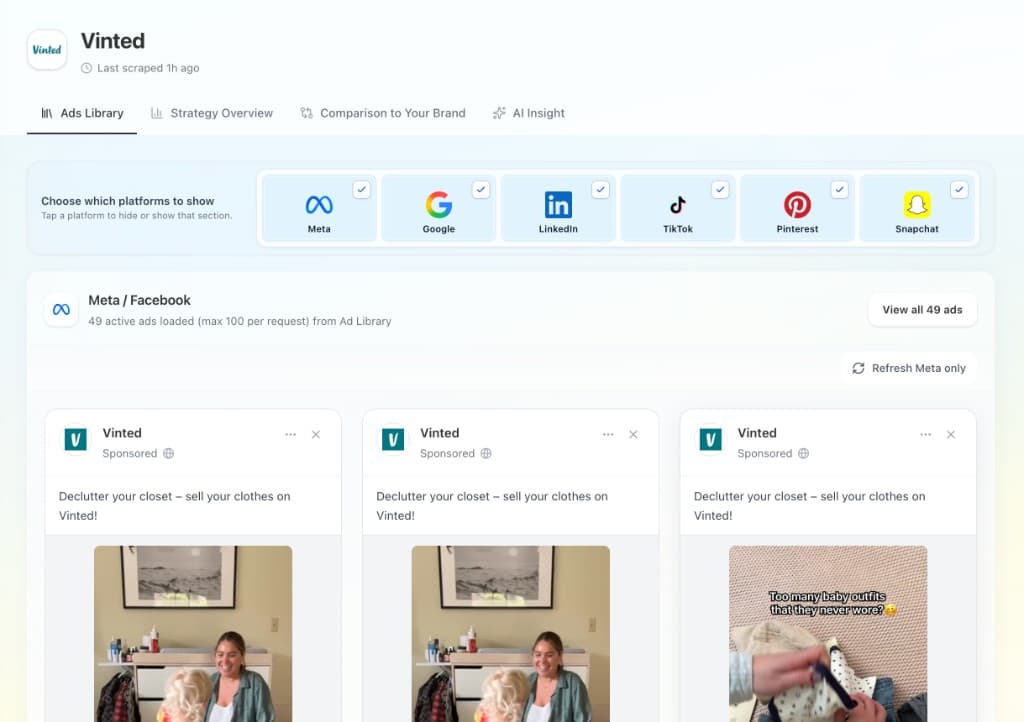Click the Strategy Overview bar chart icon

click(157, 113)
